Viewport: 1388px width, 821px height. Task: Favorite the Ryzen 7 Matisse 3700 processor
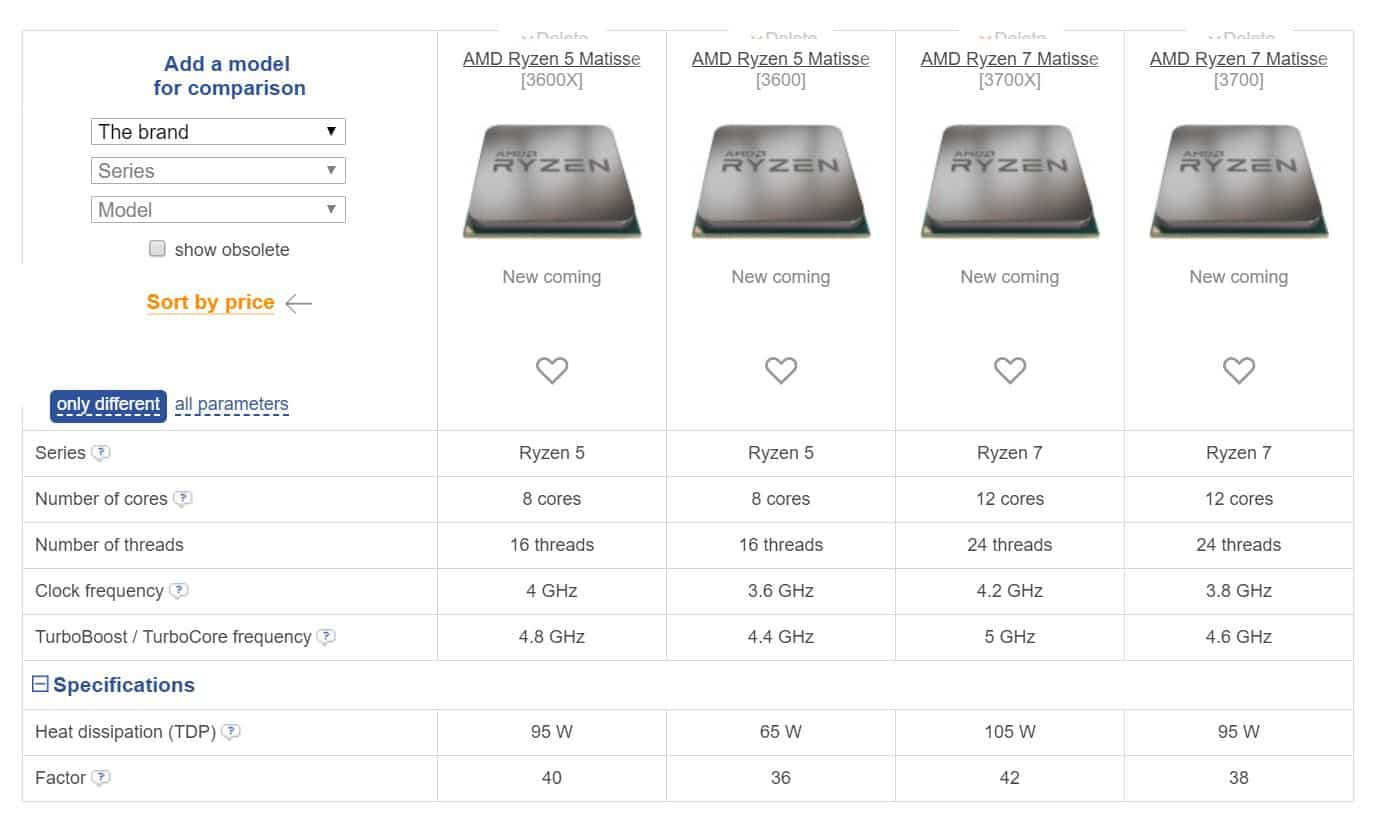point(1238,370)
